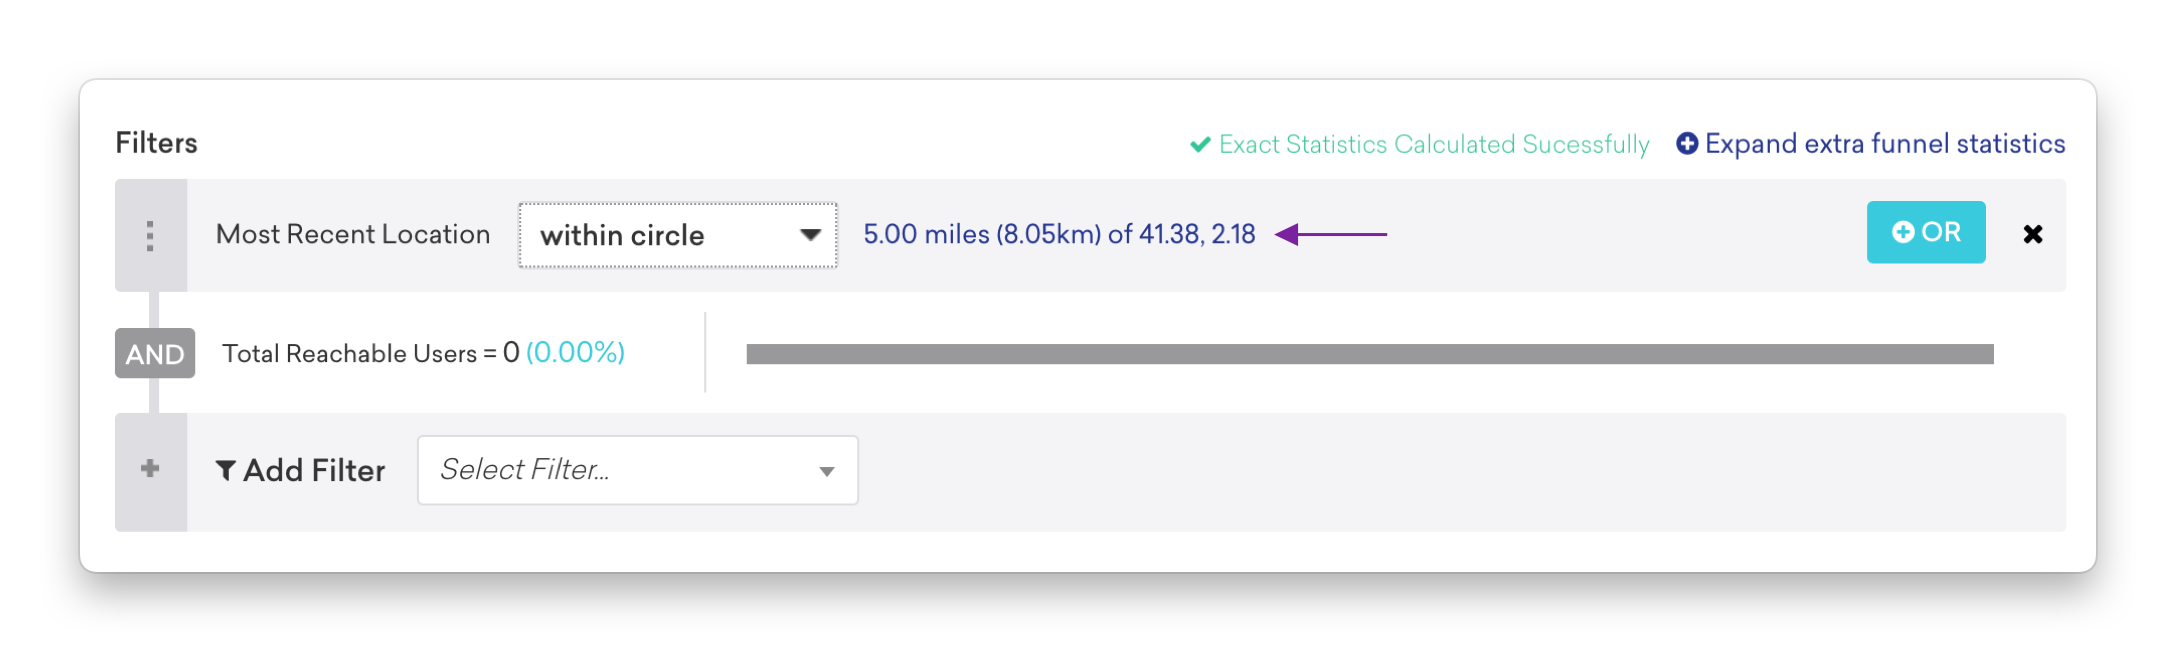Click the Add Filter label
This screenshot has width=2176, height=652.
(x=314, y=470)
